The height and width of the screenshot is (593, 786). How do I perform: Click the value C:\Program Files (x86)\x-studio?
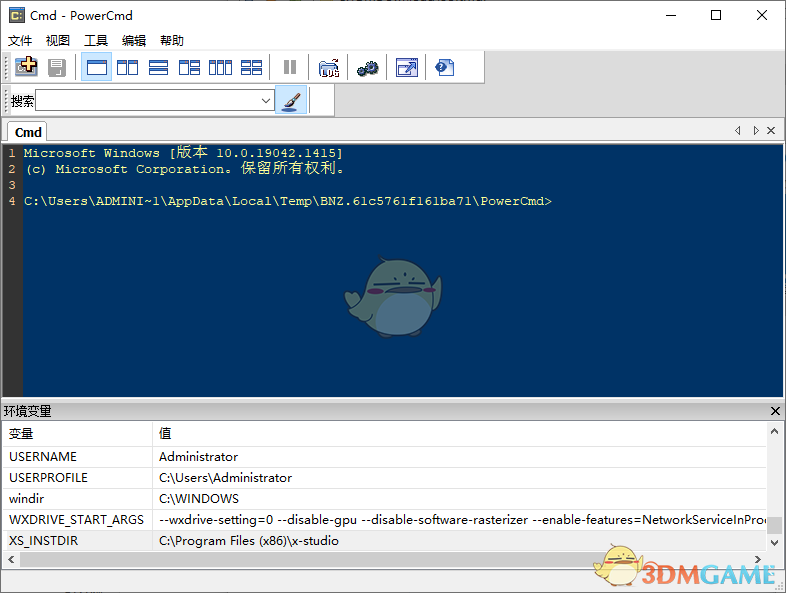coord(249,541)
